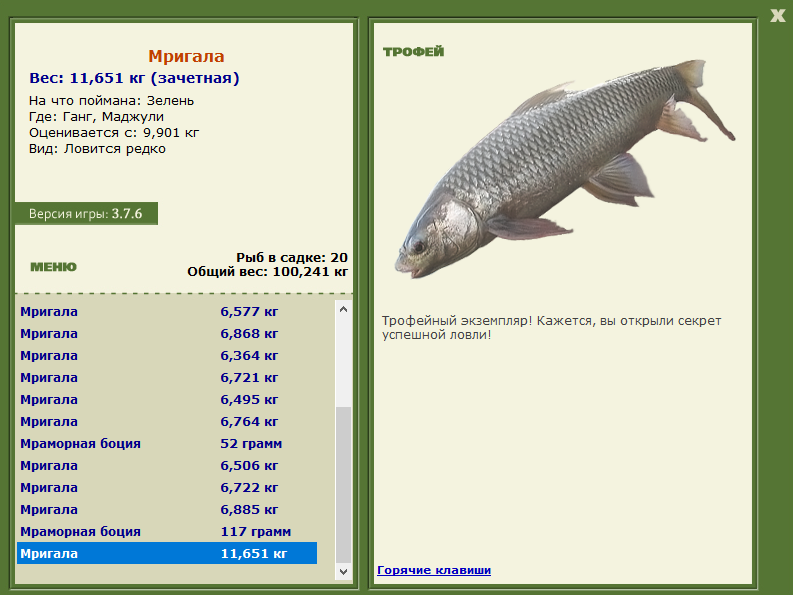Image resolution: width=793 pixels, height=595 pixels.
Task: Click the Оценивается с: 9,901 кг line
Action: click(114, 133)
